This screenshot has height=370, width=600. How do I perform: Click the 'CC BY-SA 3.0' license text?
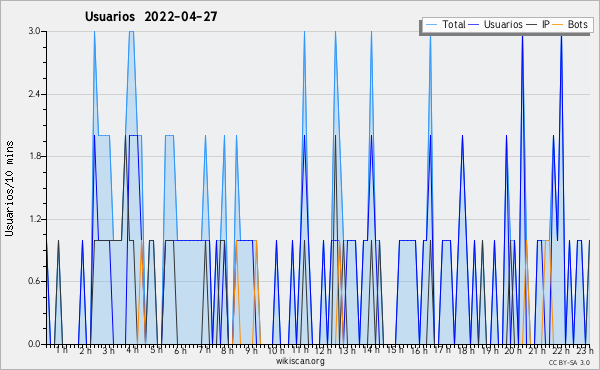[569, 363]
